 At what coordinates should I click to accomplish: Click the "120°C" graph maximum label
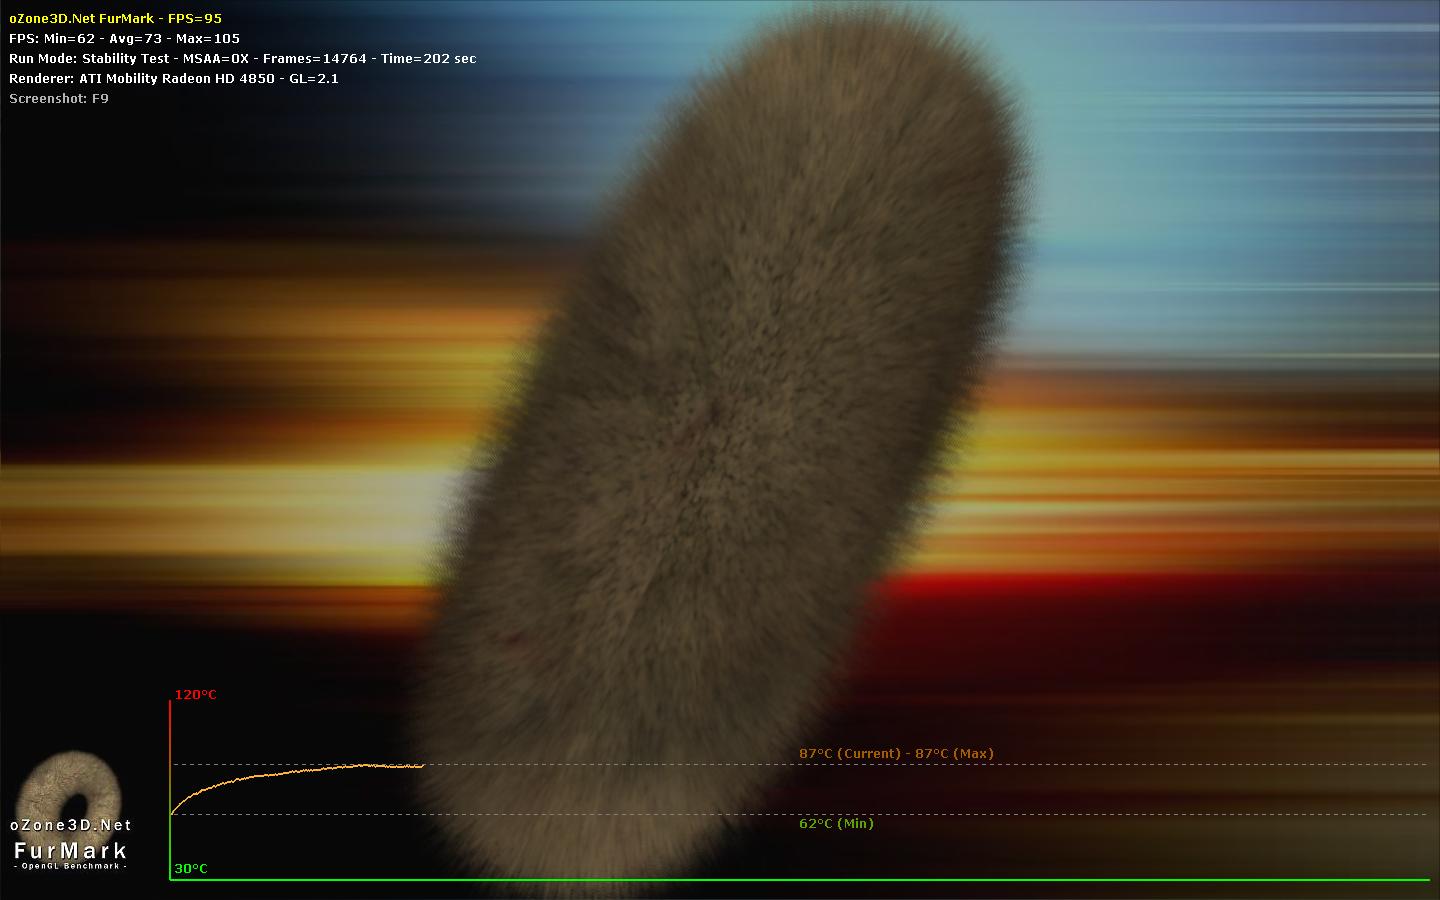196,695
